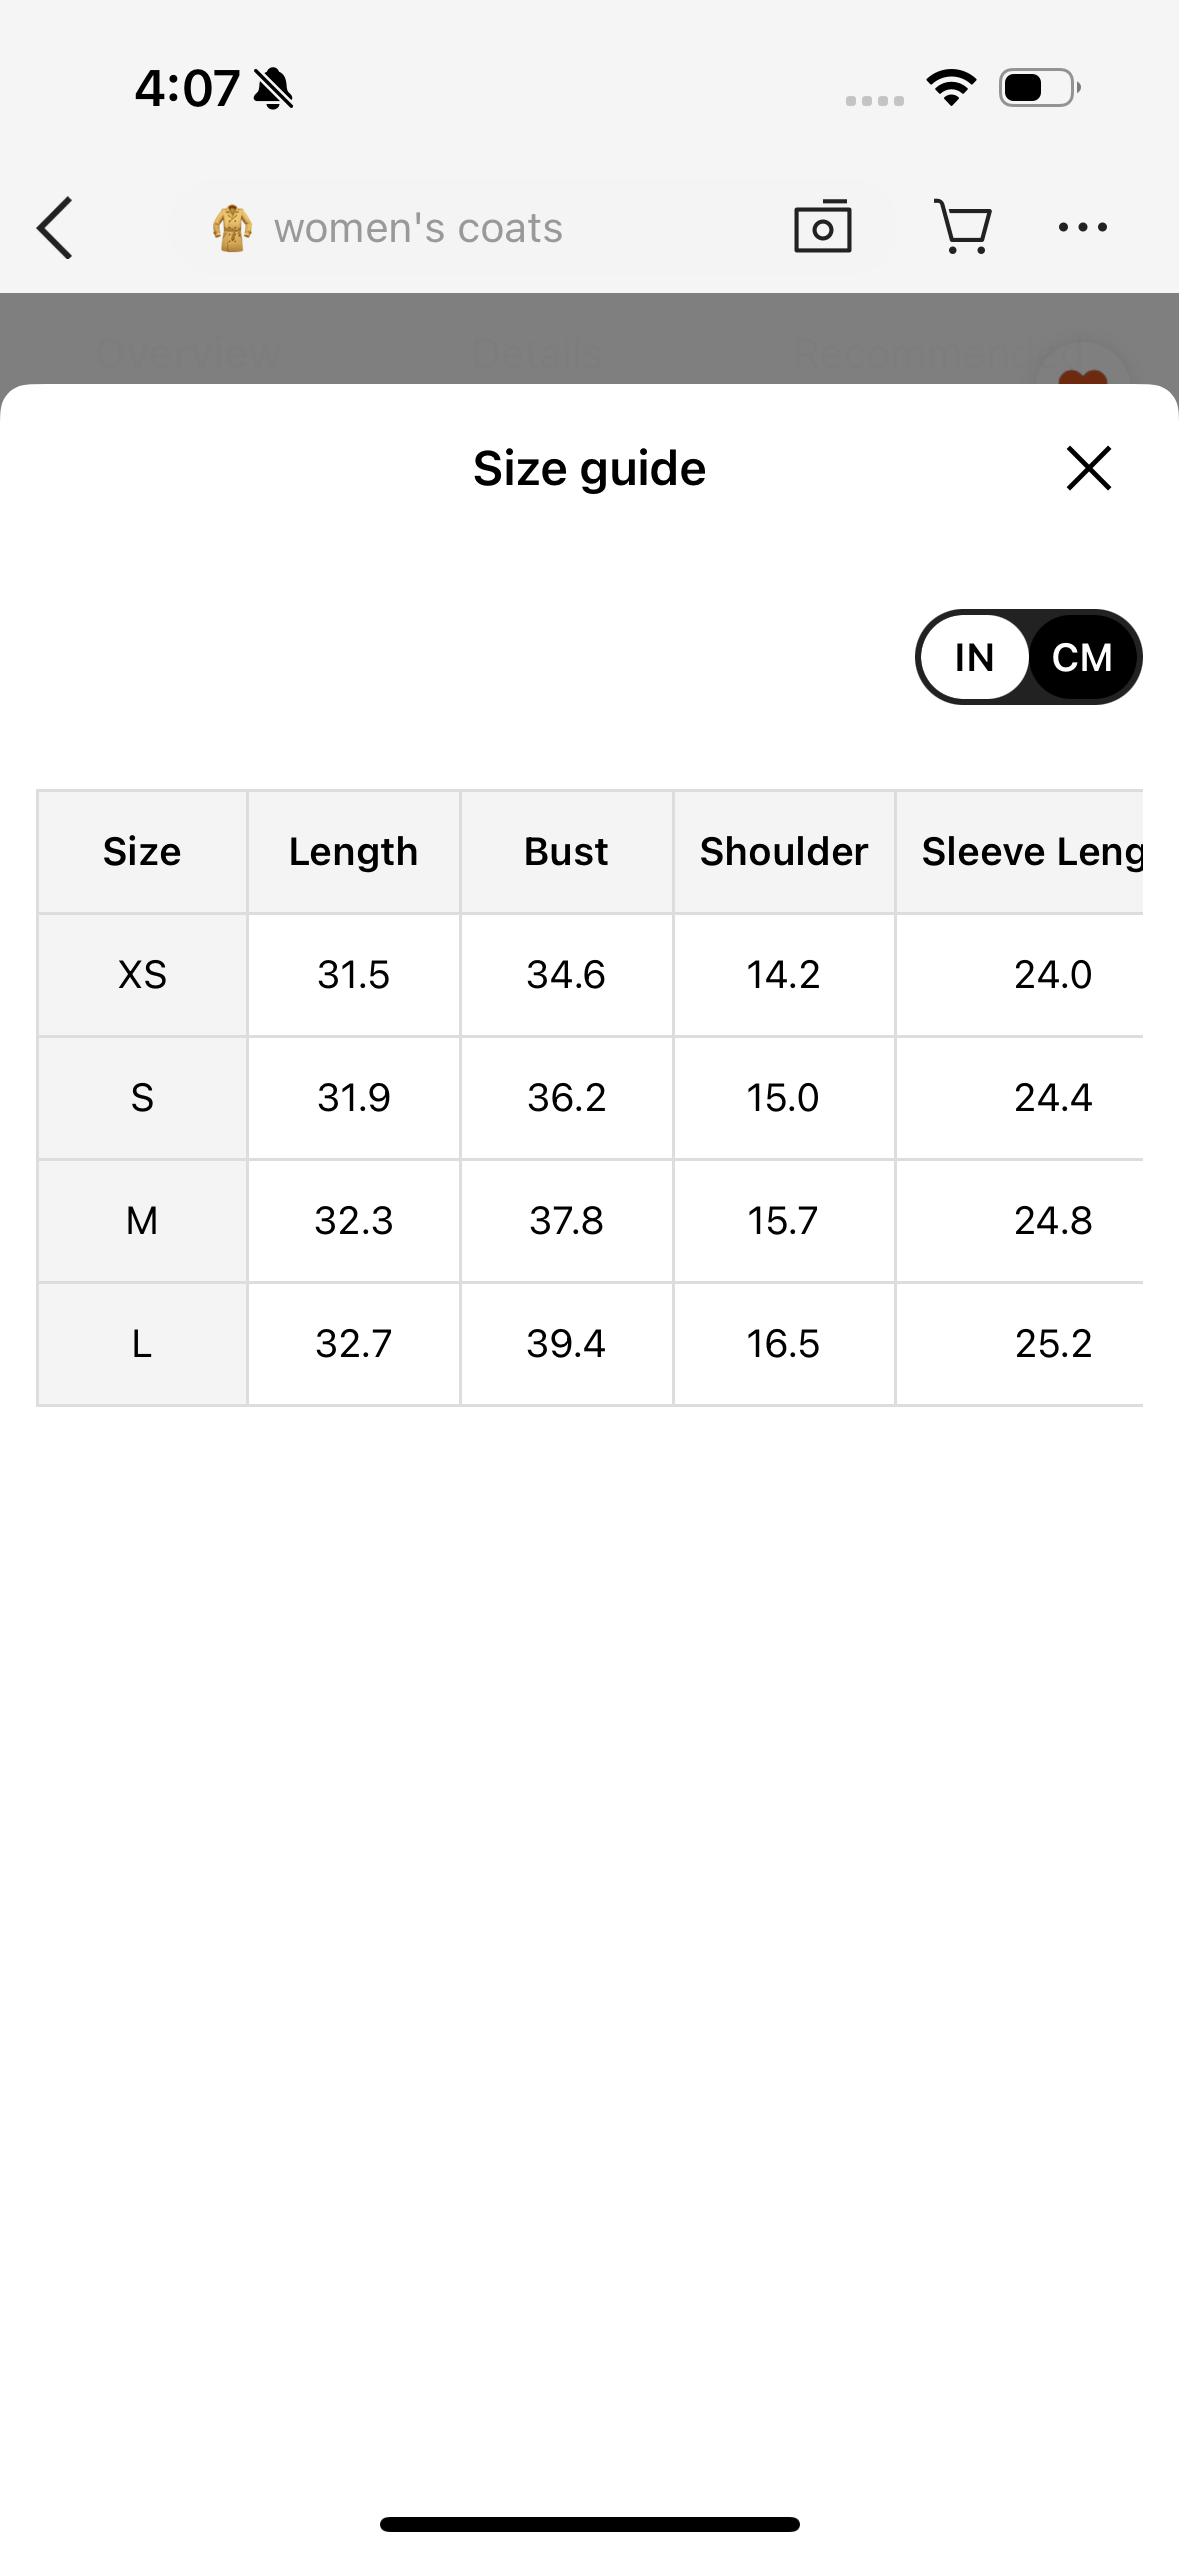Tap the Shoulder column header
This screenshot has width=1179, height=2556.
click(783, 851)
